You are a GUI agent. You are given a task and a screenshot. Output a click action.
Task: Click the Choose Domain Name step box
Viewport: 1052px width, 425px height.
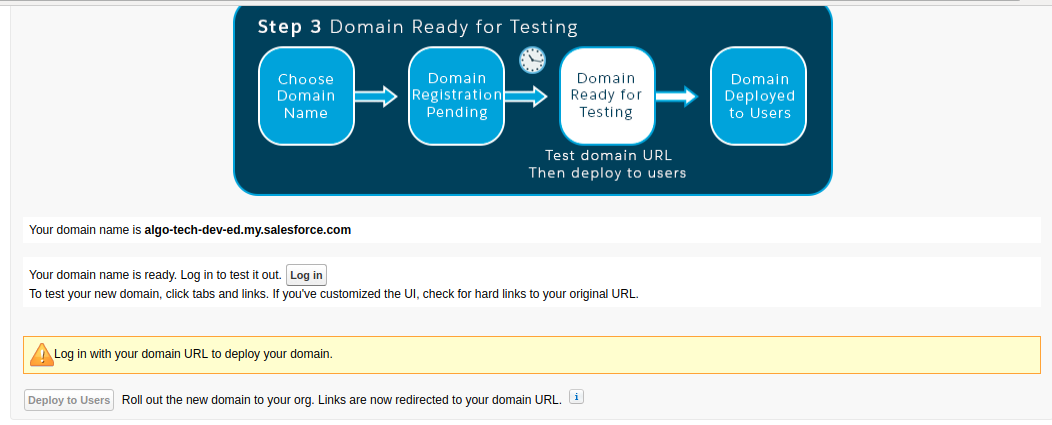306,96
